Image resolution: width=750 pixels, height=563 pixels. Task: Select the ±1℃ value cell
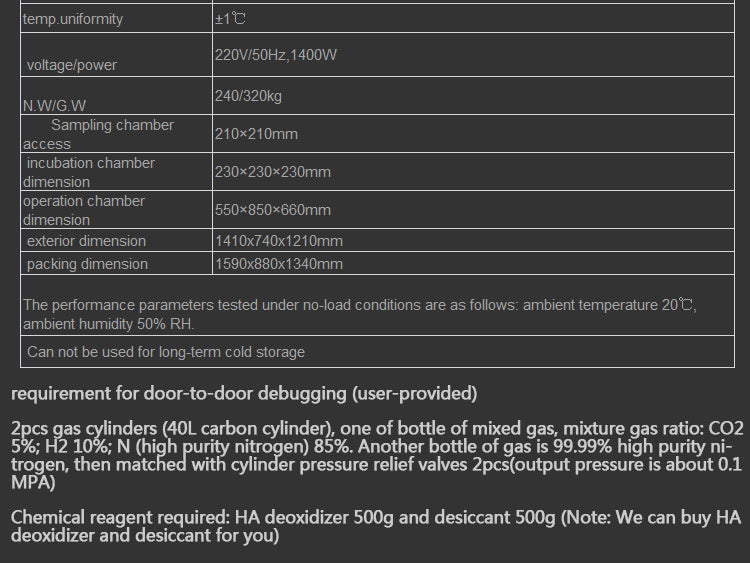point(473,19)
